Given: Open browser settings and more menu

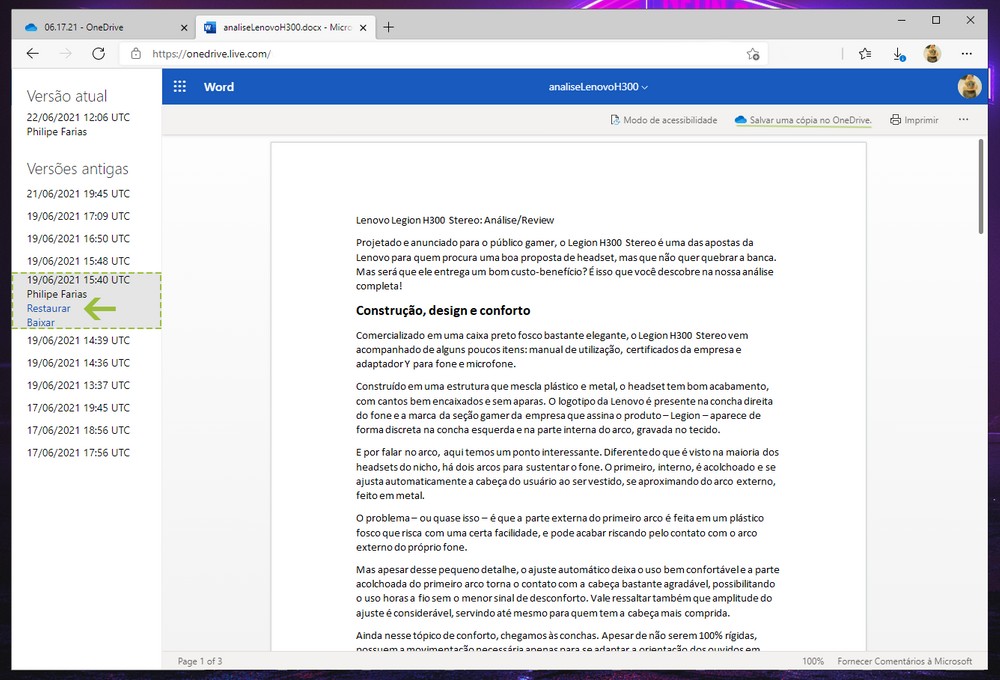Looking at the screenshot, I should pyautogui.click(x=967, y=54).
